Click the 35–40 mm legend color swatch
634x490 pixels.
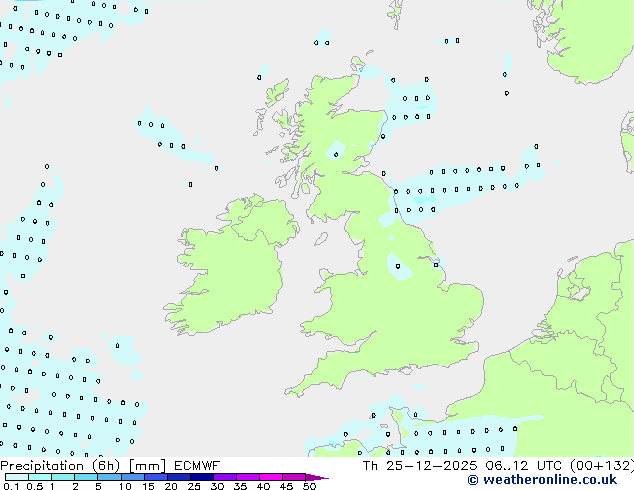[x=247, y=477]
